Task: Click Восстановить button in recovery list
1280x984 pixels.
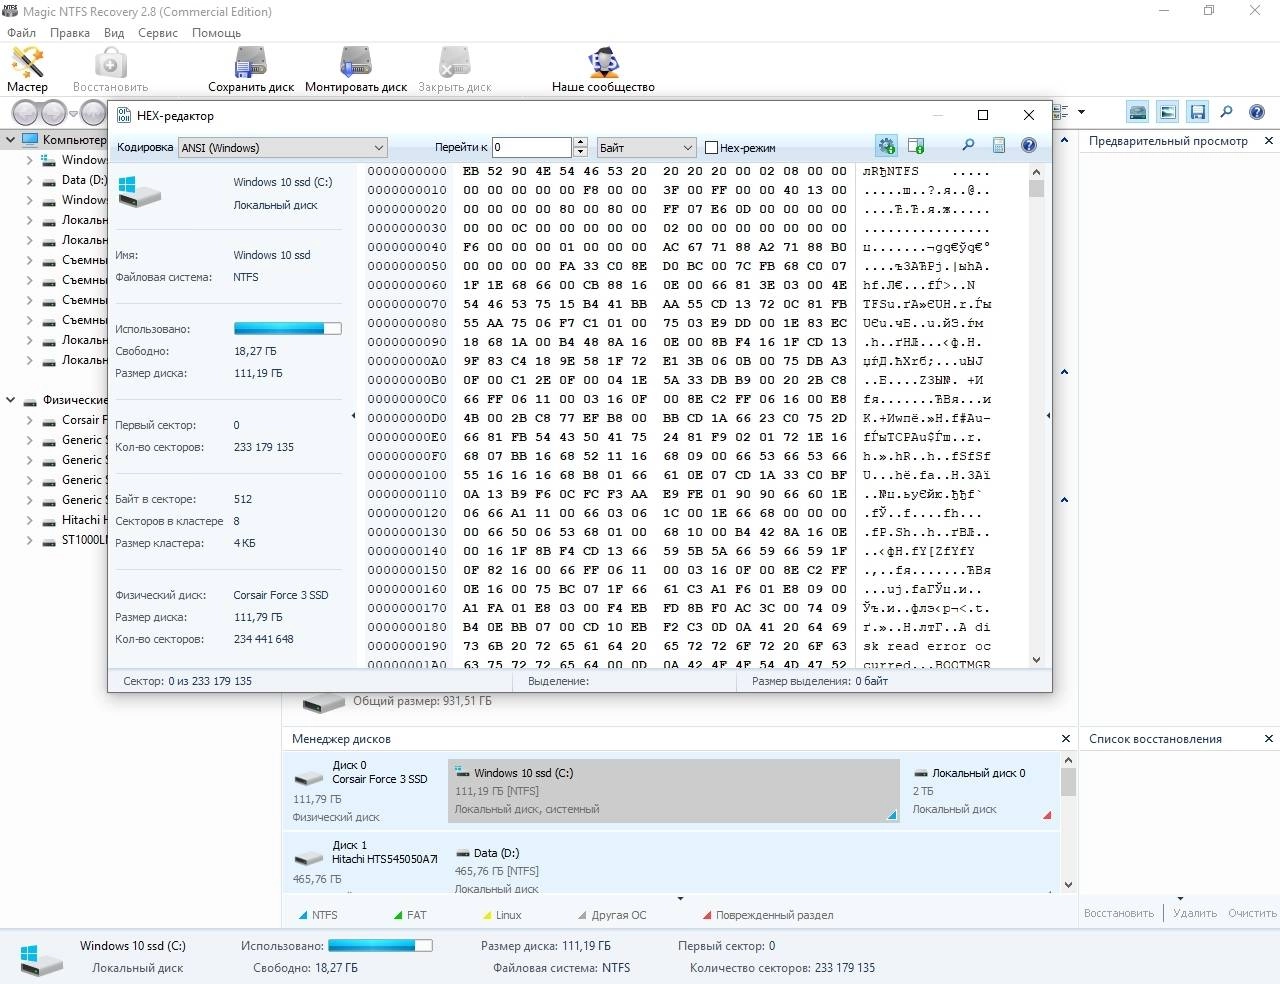Action: [1119, 913]
